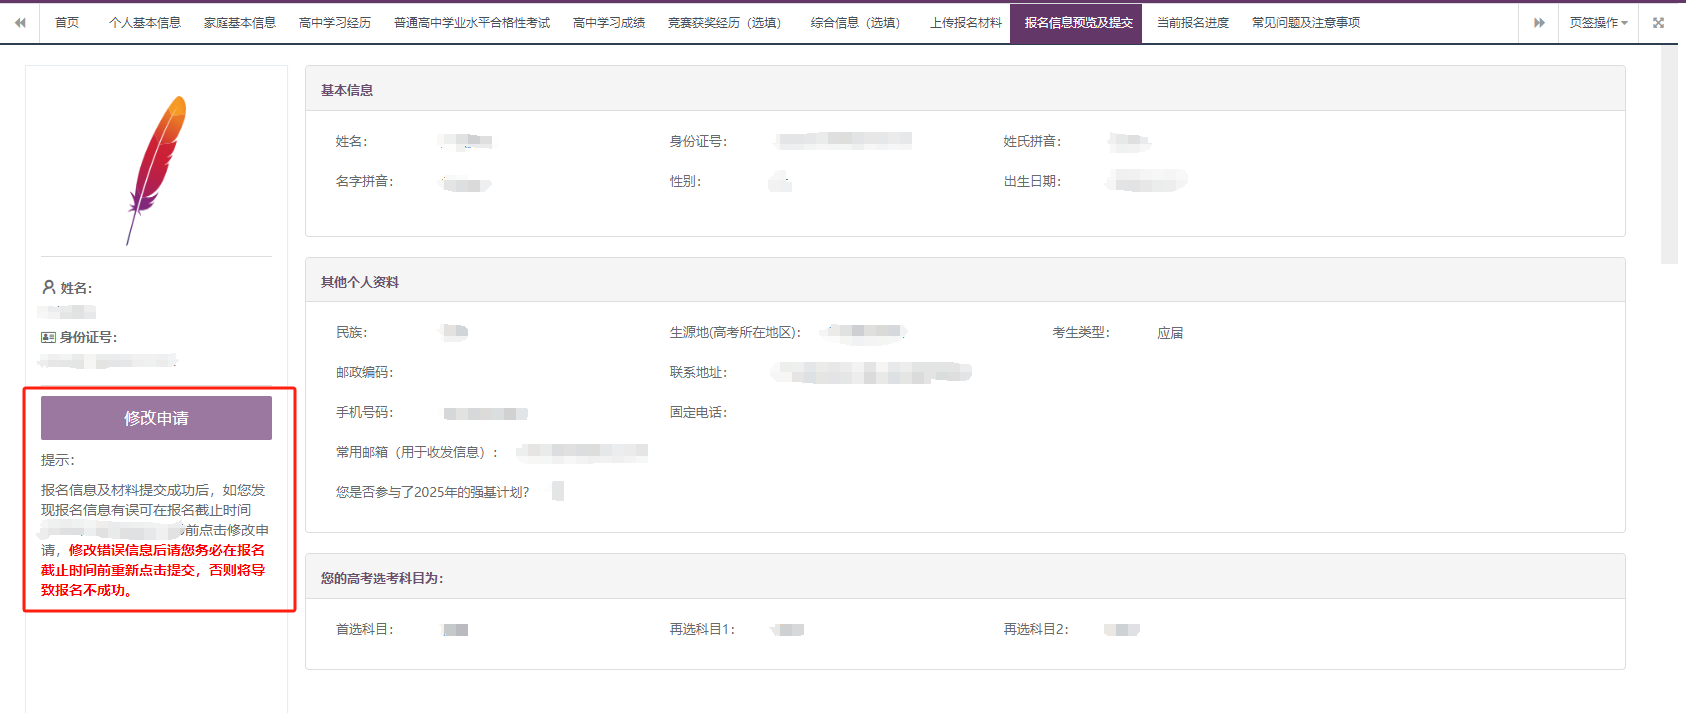Go to the 家庭基本信息 tab

(x=240, y=23)
